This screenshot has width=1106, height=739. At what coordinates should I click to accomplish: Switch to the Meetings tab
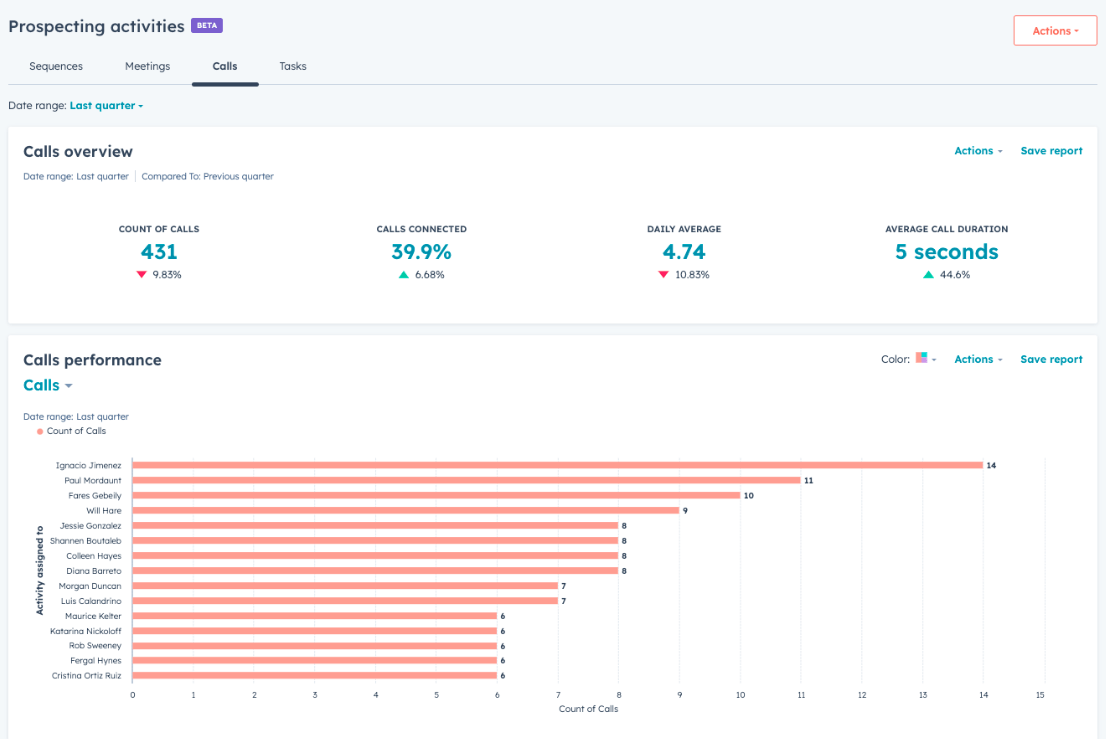(147, 66)
